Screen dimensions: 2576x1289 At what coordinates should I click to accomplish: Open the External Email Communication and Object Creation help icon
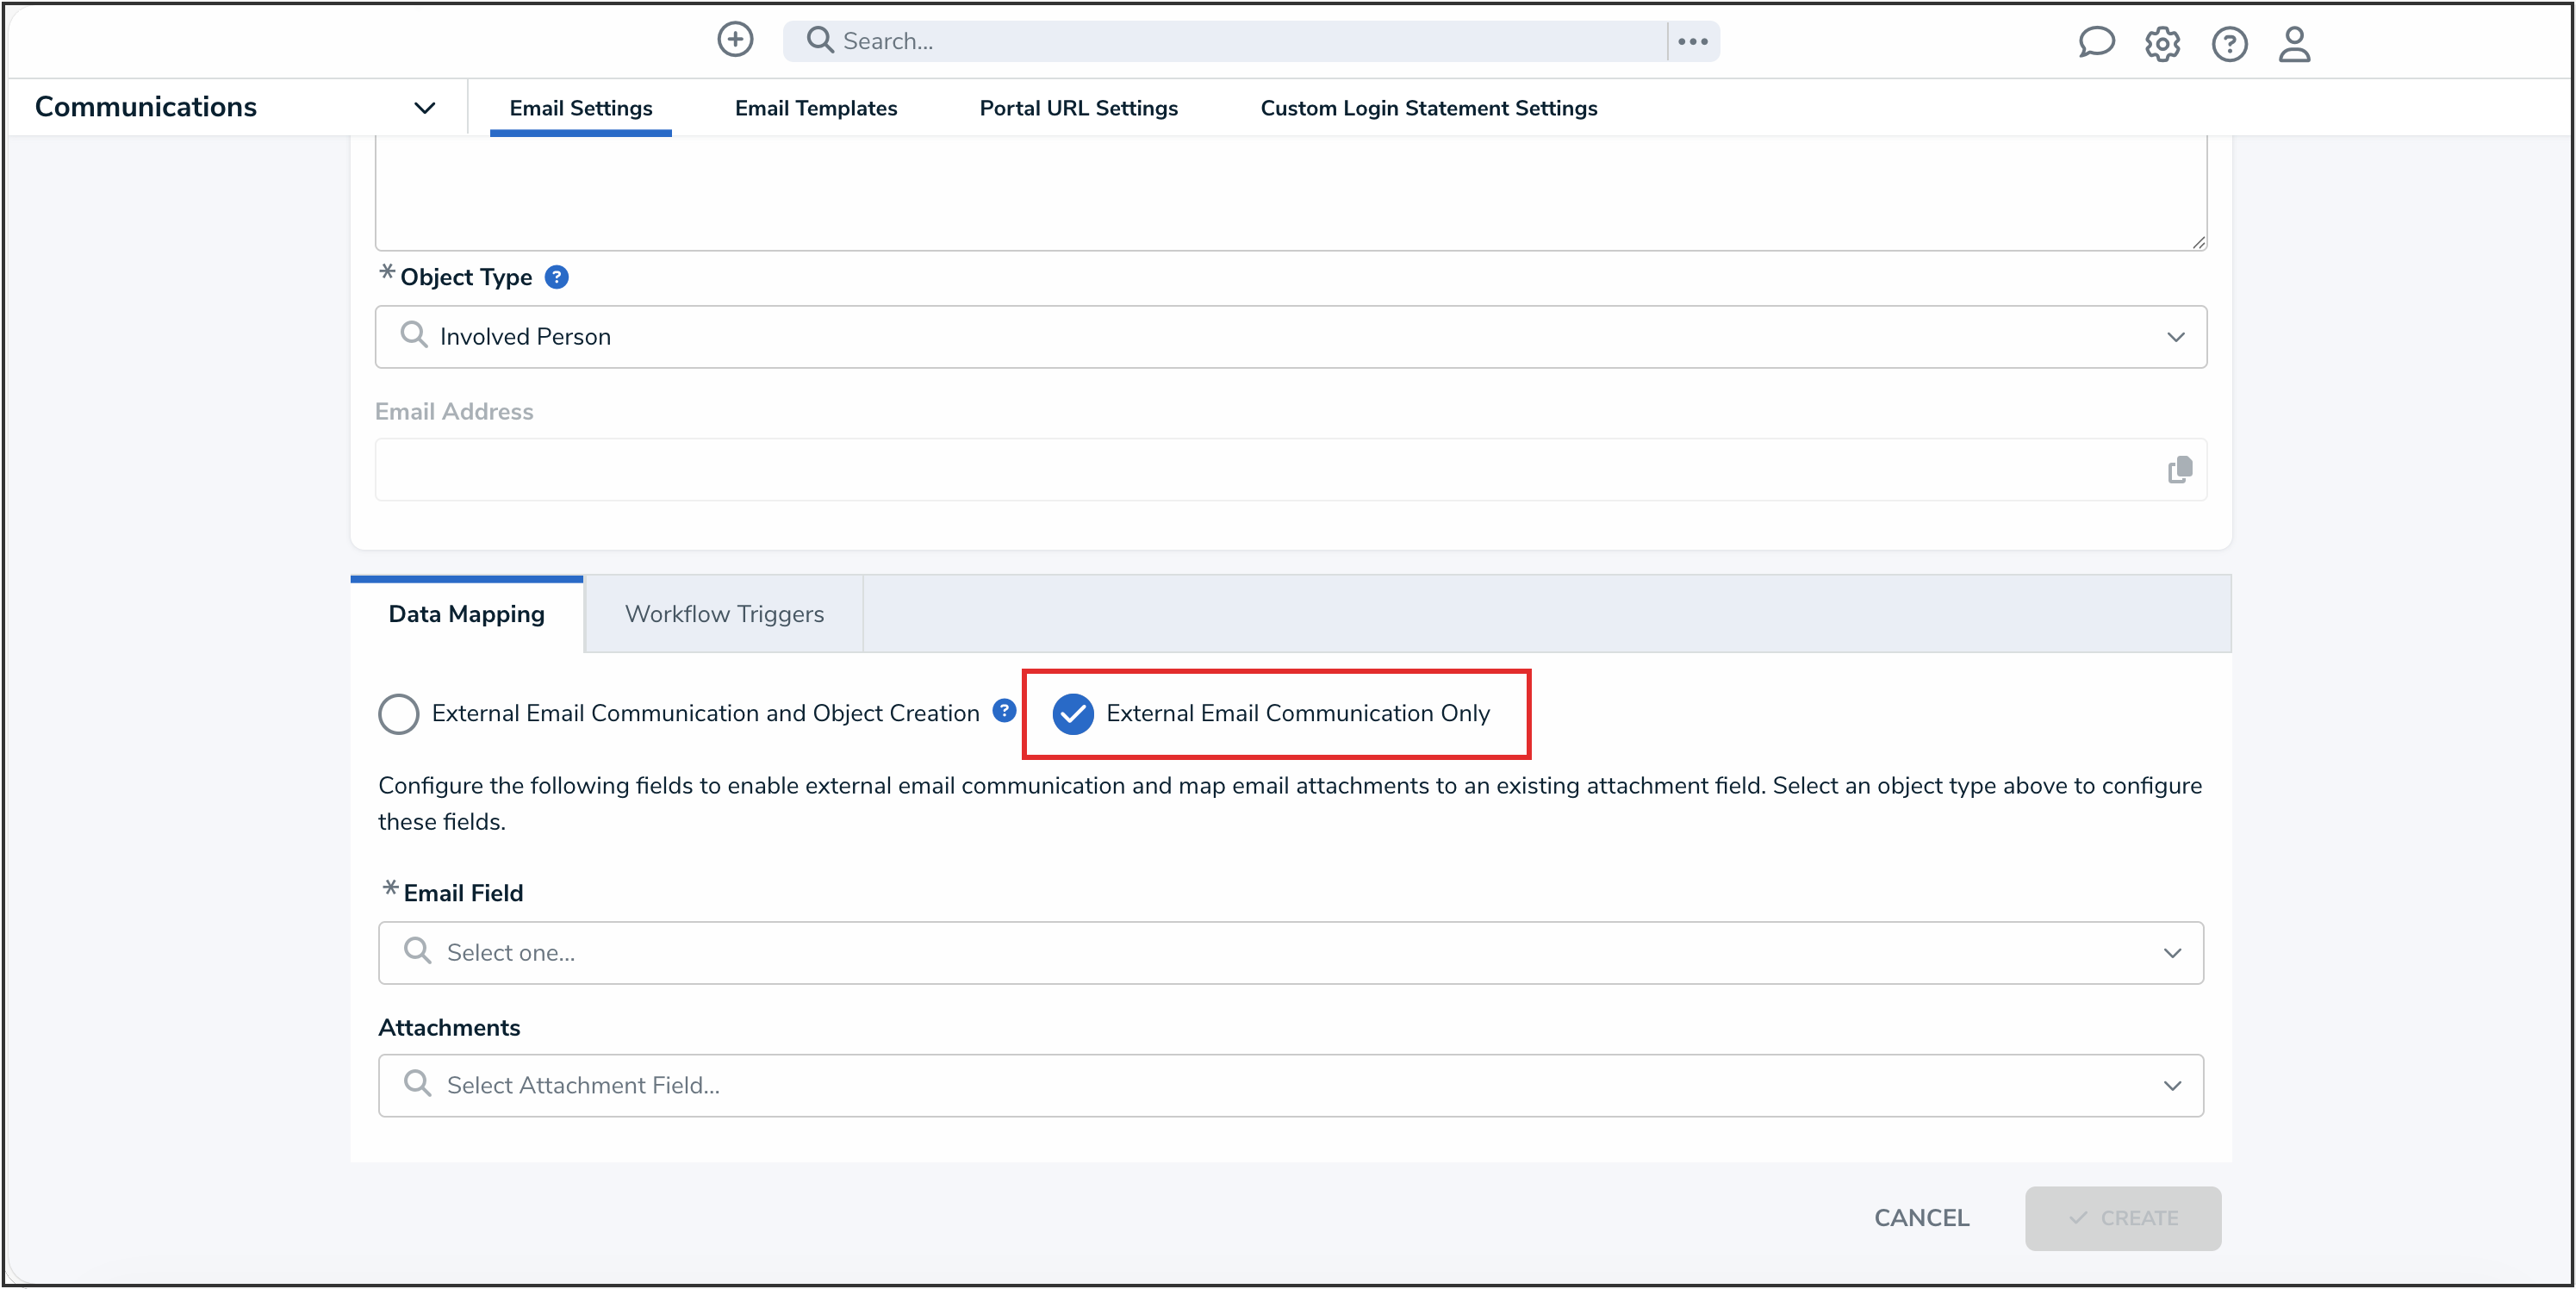pyautogui.click(x=1002, y=711)
